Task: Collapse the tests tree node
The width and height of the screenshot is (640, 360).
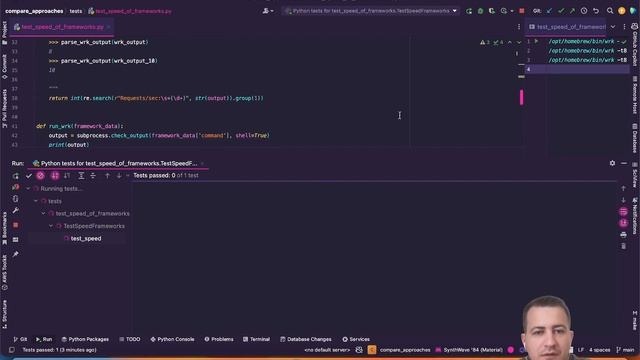Action: point(36,201)
